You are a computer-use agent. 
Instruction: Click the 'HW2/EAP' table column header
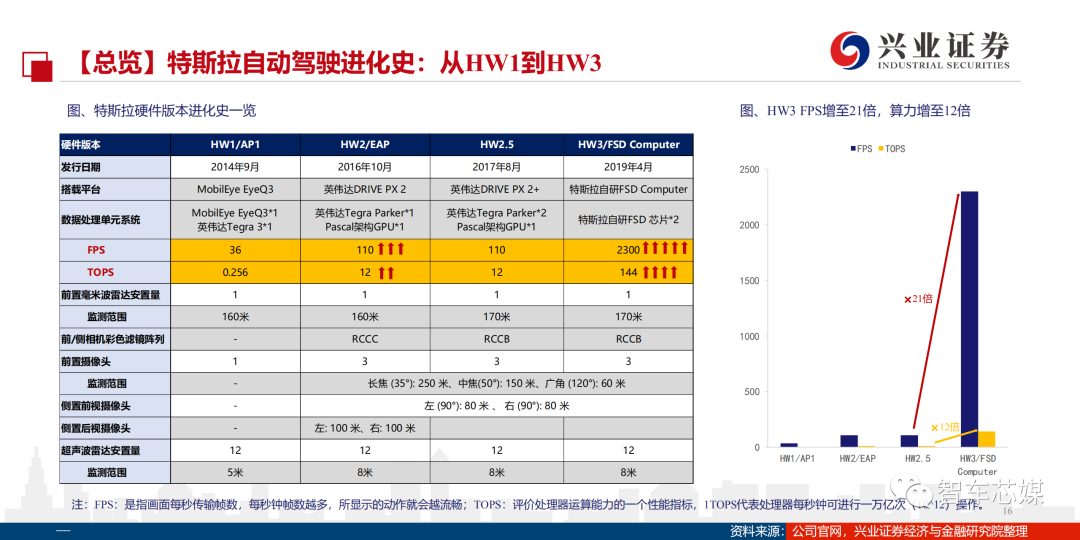(365, 145)
